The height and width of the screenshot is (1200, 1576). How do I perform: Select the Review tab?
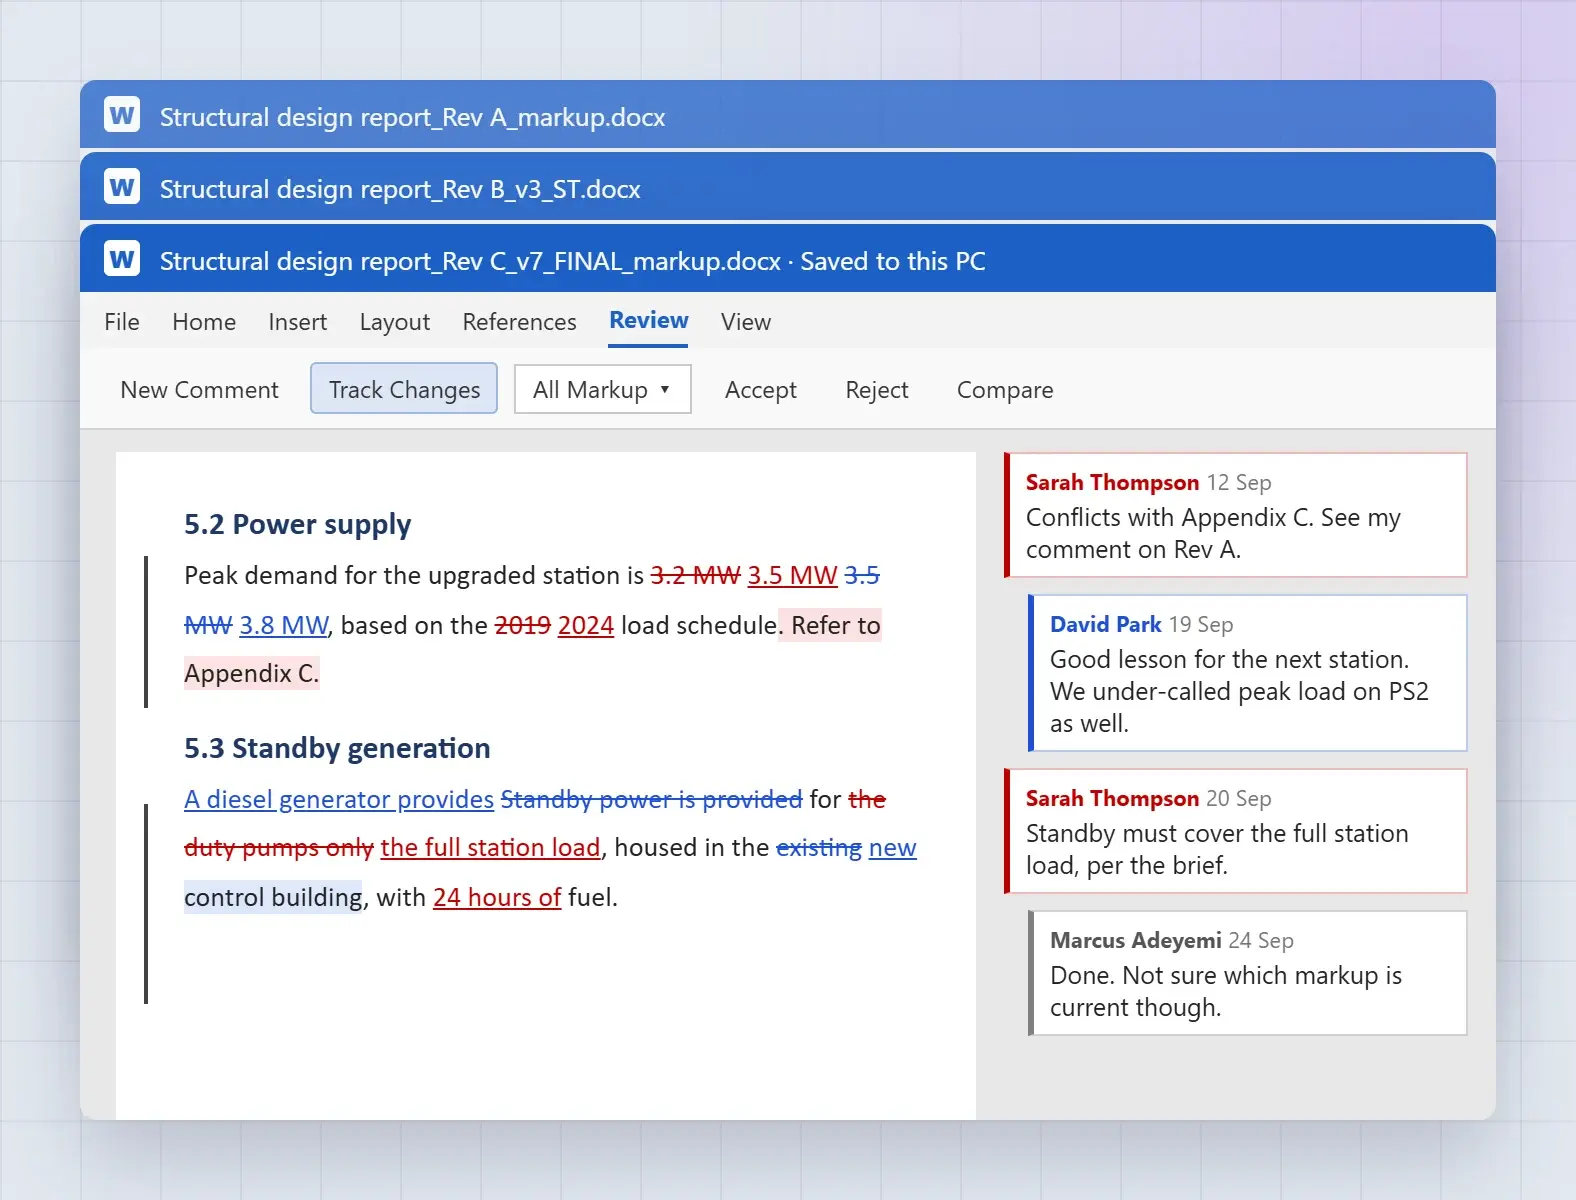tap(649, 321)
